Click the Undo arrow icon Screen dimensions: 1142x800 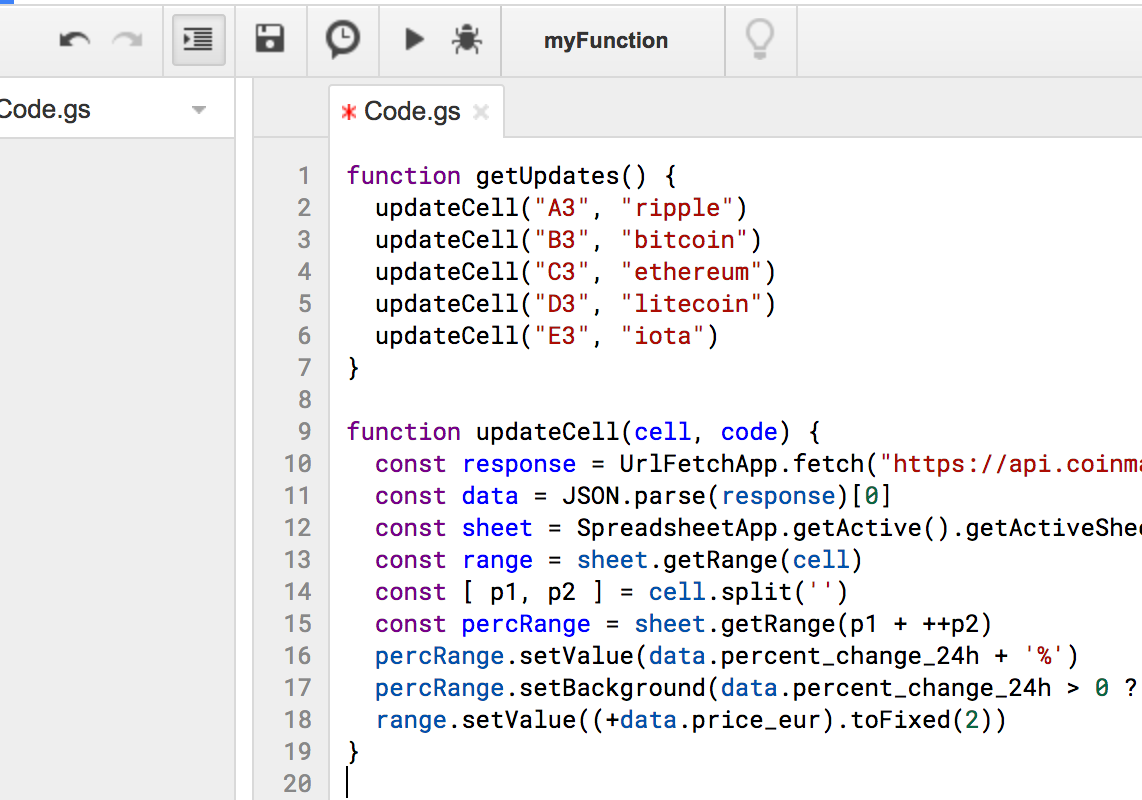click(x=74, y=40)
